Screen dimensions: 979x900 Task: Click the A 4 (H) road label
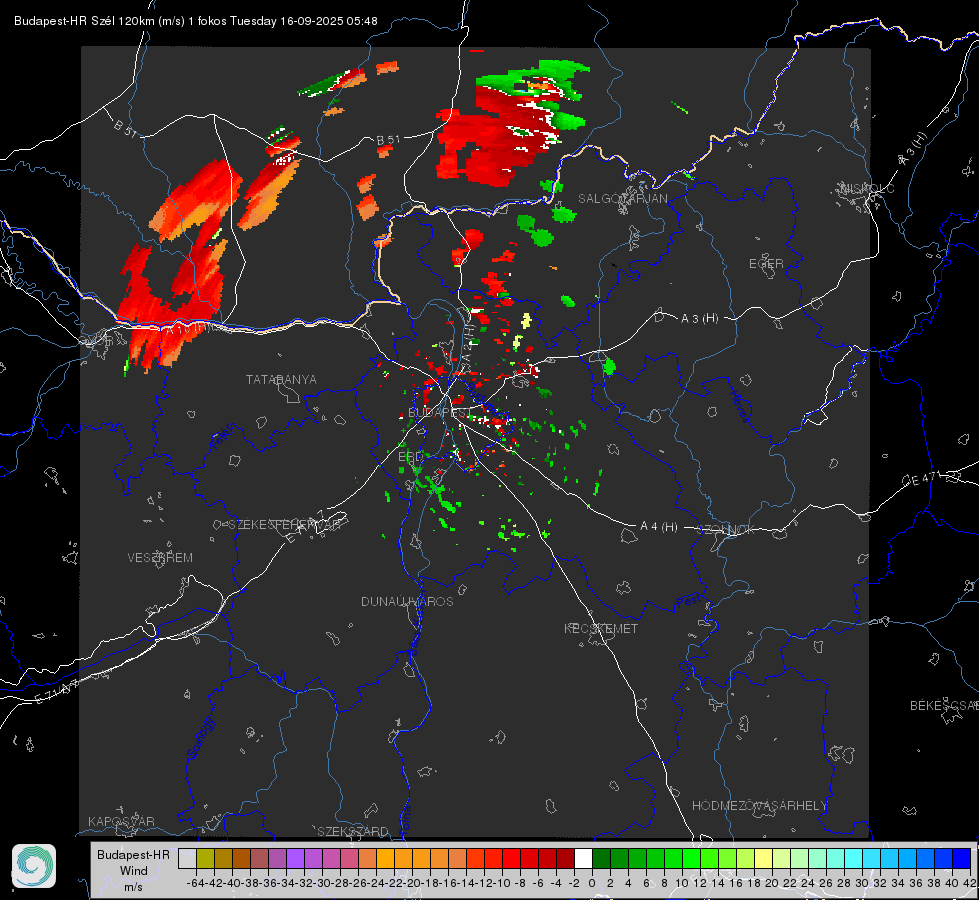659,527
